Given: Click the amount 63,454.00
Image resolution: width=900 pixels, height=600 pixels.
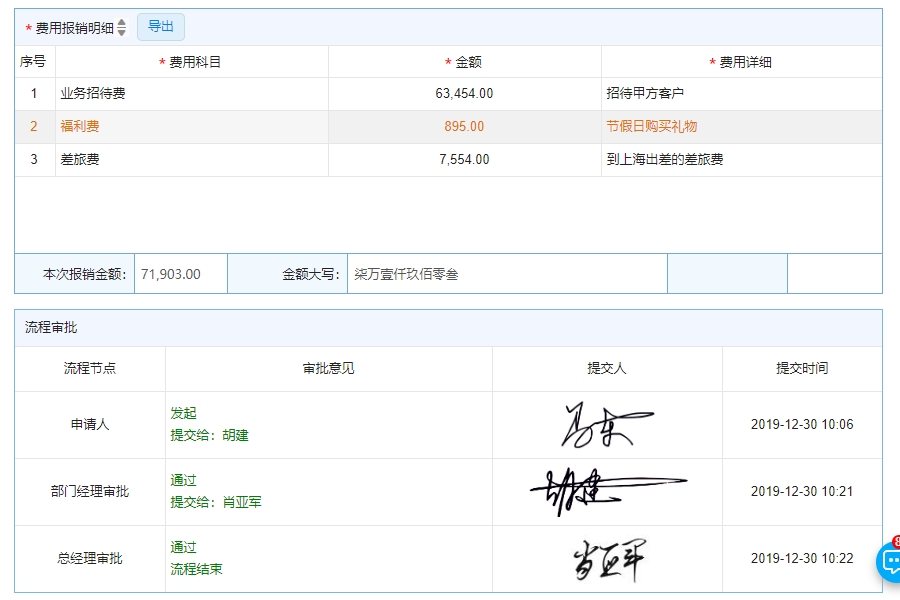Looking at the screenshot, I should (x=464, y=94).
